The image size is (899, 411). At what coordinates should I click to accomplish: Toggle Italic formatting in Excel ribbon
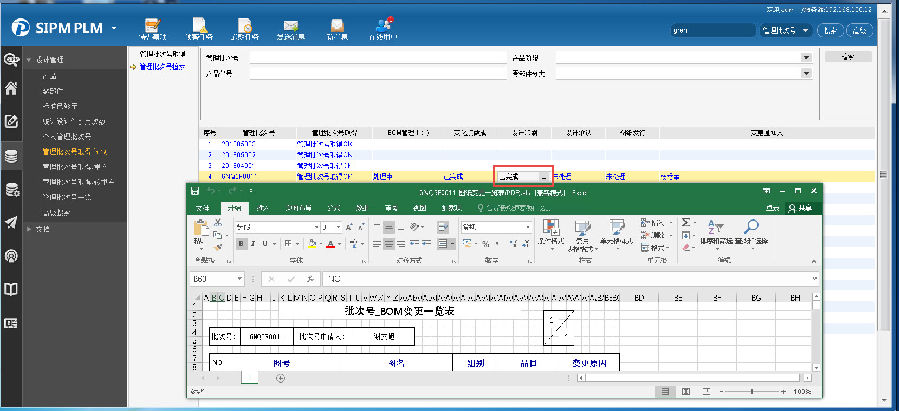(x=254, y=244)
